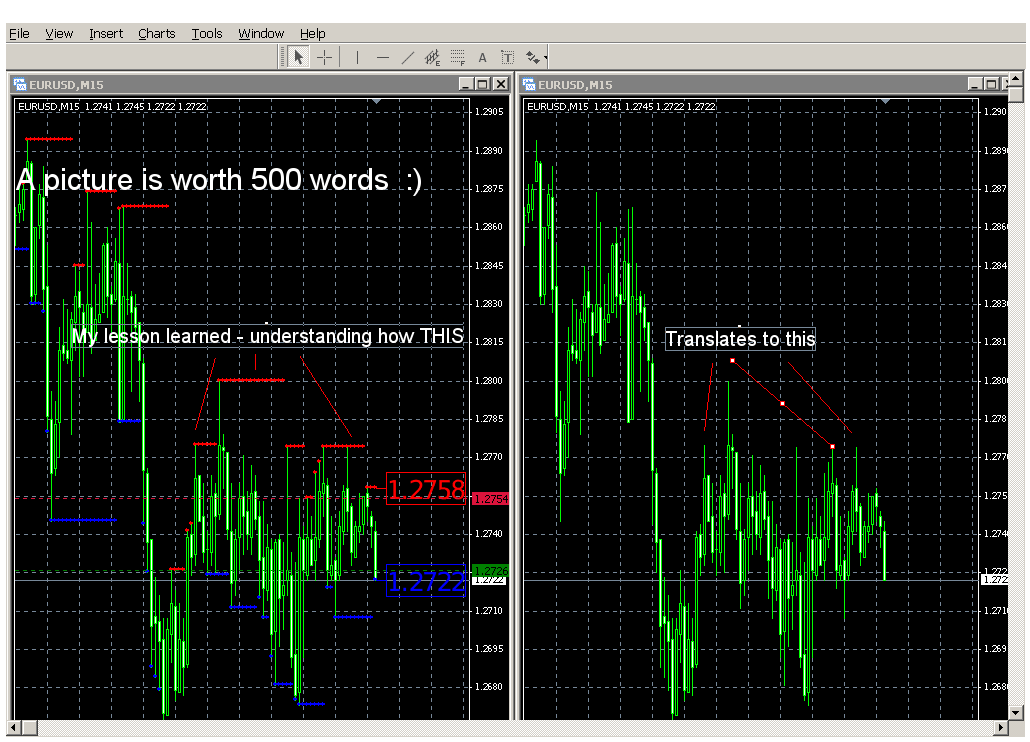The image size is (1030, 742).
Task: Open the Insert menu
Action: [106, 33]
